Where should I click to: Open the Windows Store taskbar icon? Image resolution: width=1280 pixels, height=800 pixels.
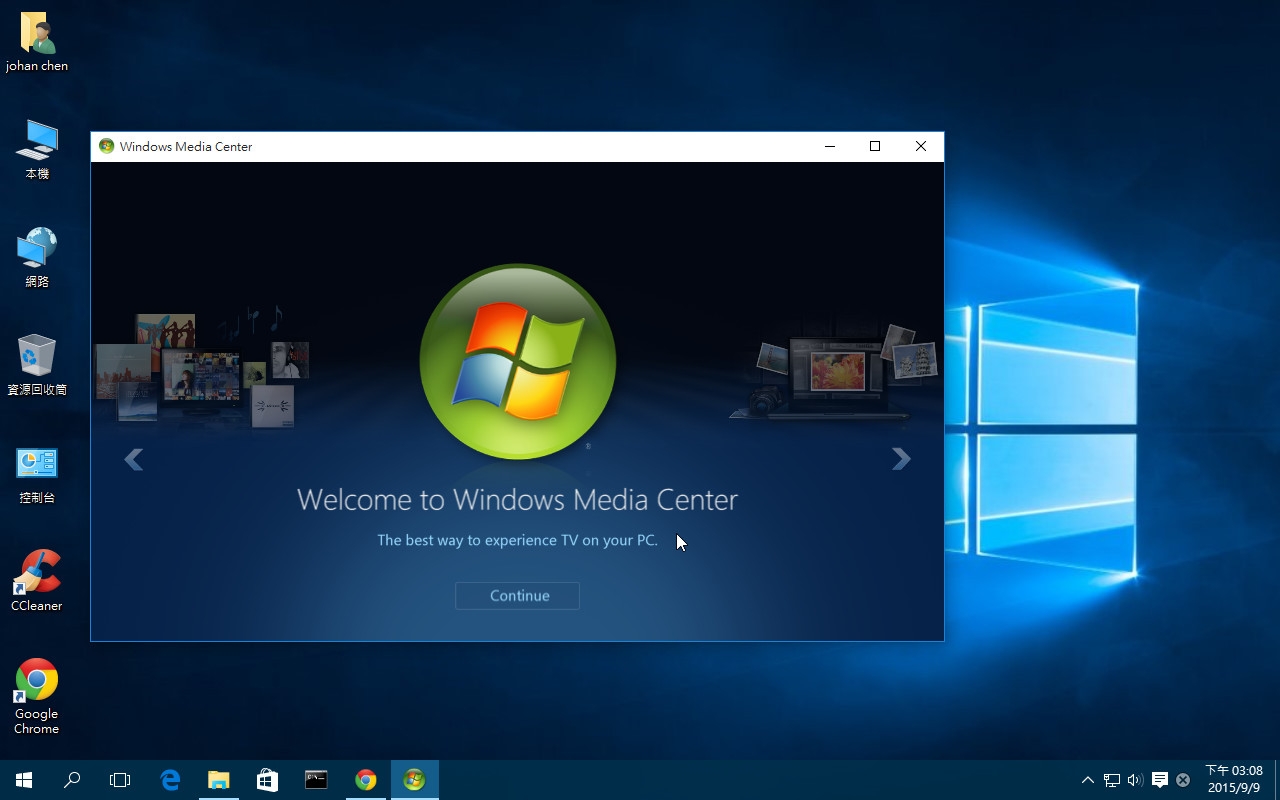[267, 780]
